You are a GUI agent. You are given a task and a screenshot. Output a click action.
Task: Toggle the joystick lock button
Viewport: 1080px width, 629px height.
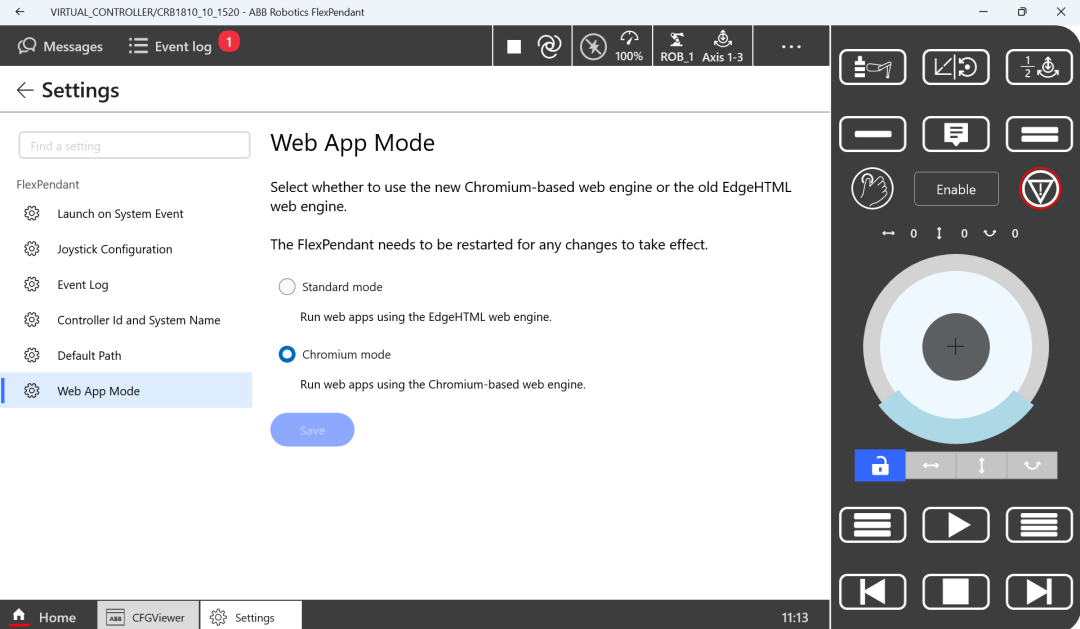(880, 466)
